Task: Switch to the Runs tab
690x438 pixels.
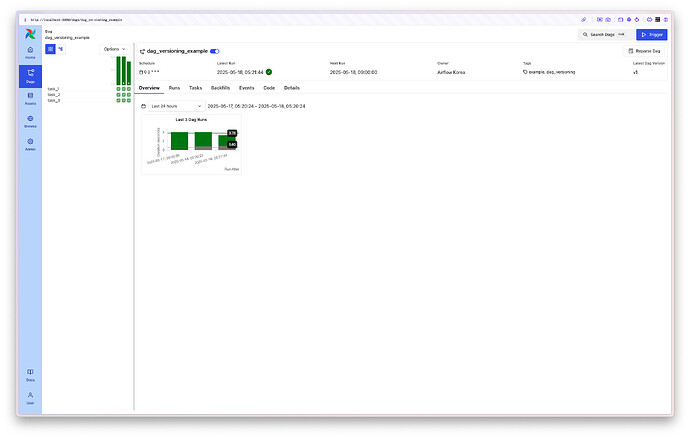Action: point(174,88)
